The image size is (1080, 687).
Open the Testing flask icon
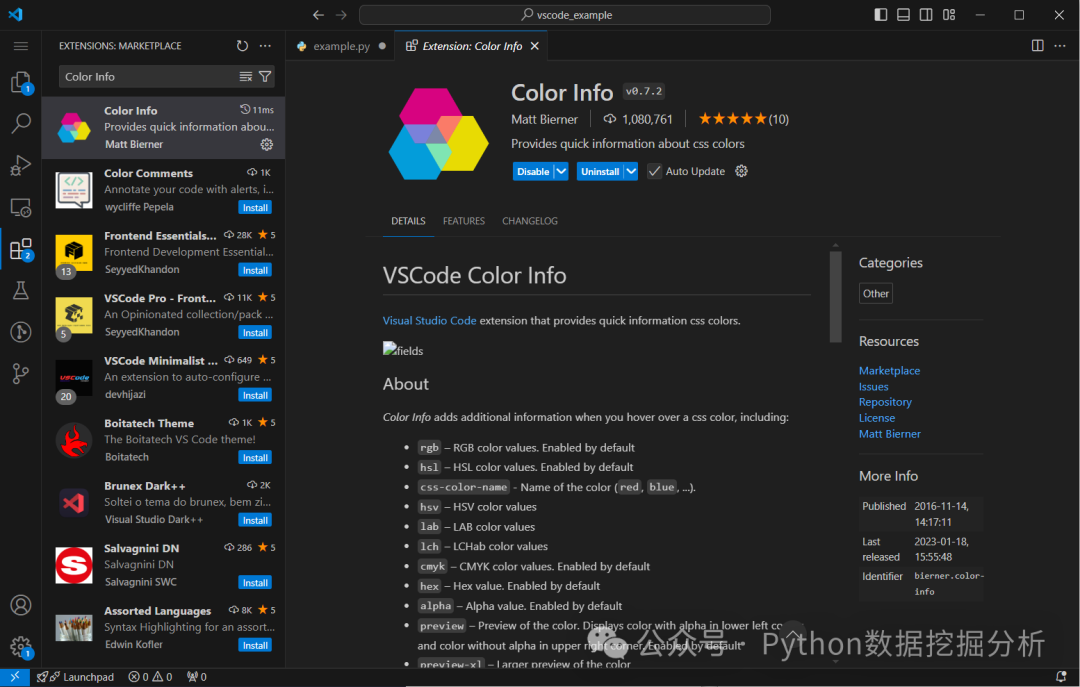21,290
